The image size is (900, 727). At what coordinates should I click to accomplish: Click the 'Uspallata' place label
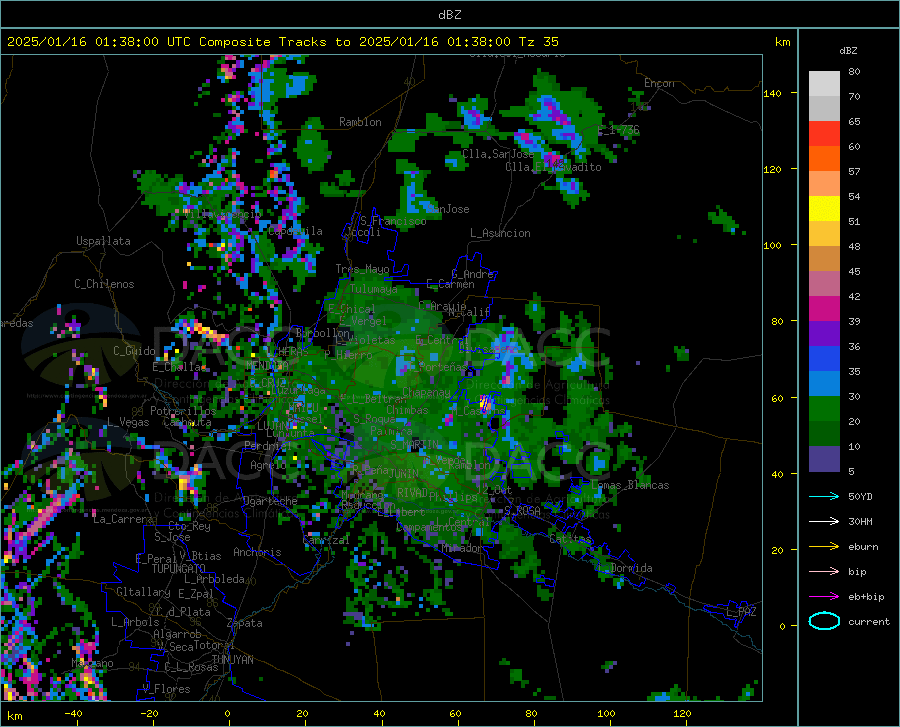(103, 241)
